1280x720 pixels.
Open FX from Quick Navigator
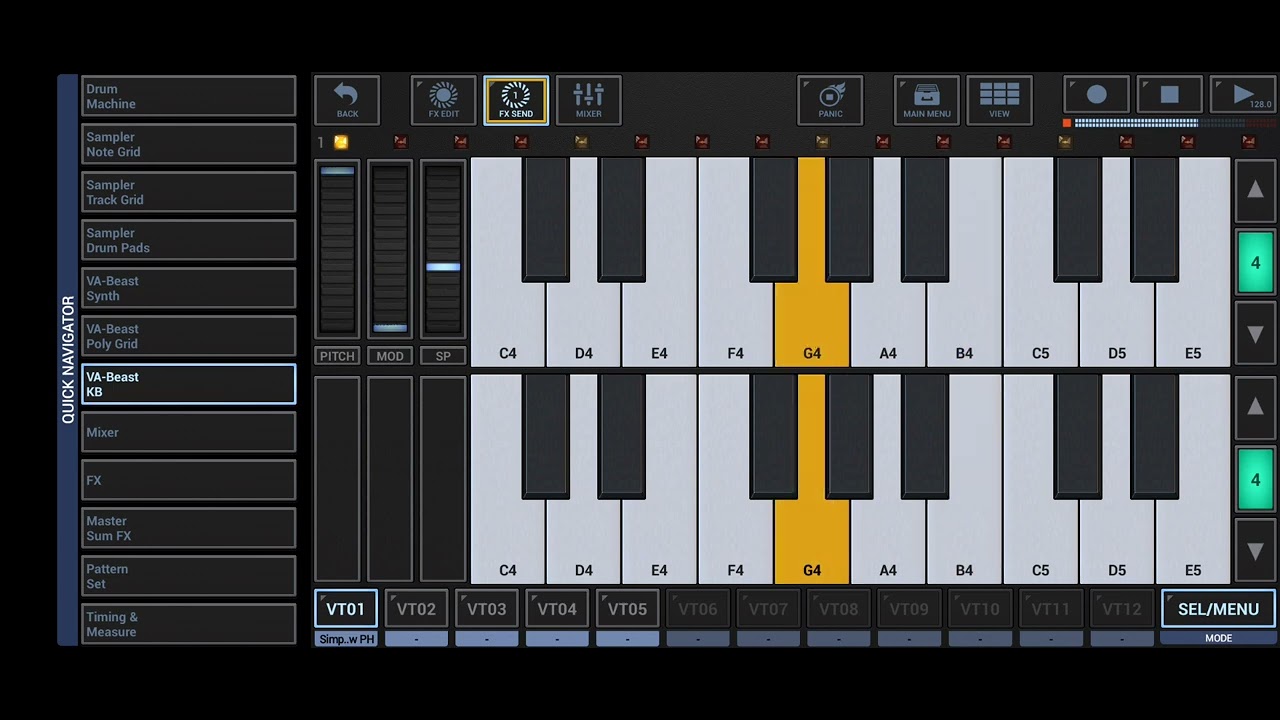(x=189, y=480)
